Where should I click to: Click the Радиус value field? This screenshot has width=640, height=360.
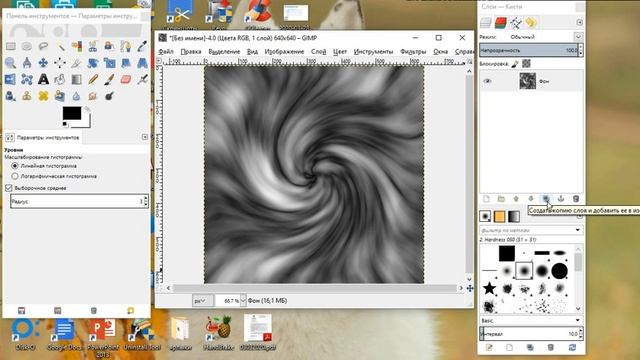(79, 201)
